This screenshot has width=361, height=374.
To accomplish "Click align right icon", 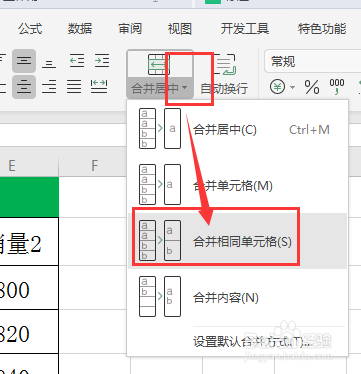I will 49,87.
